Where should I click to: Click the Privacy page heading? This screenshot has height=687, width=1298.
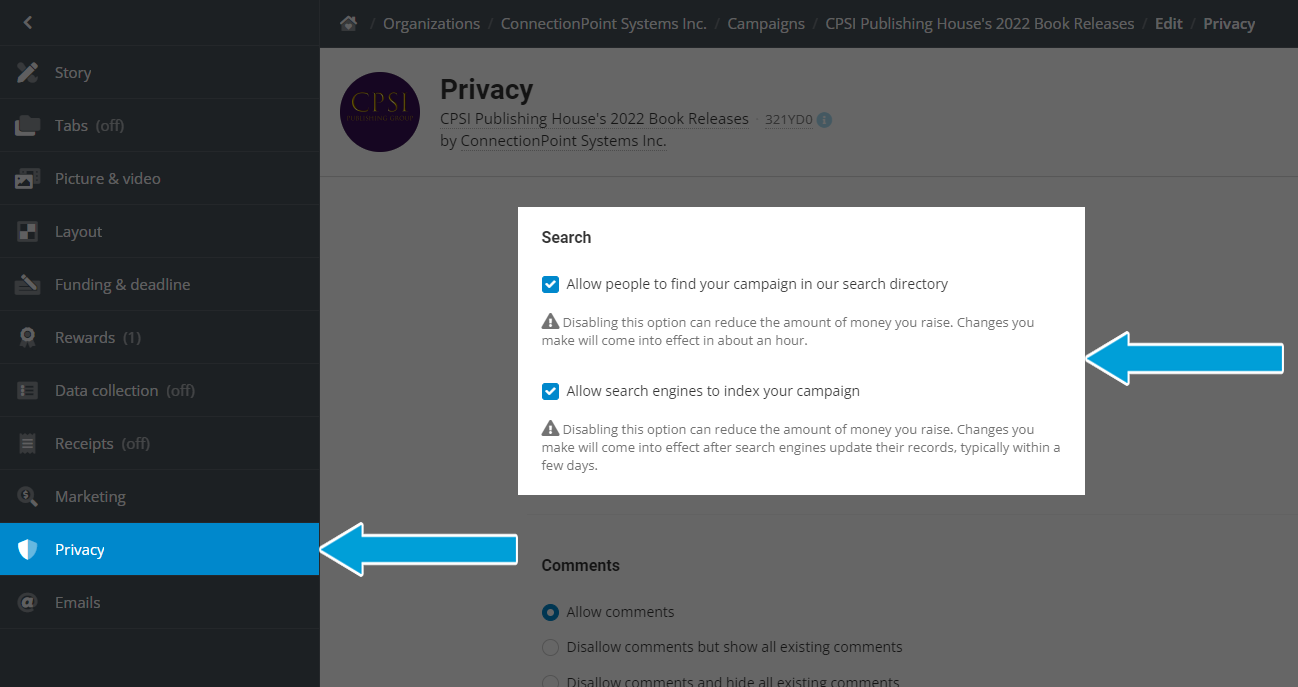486,89
